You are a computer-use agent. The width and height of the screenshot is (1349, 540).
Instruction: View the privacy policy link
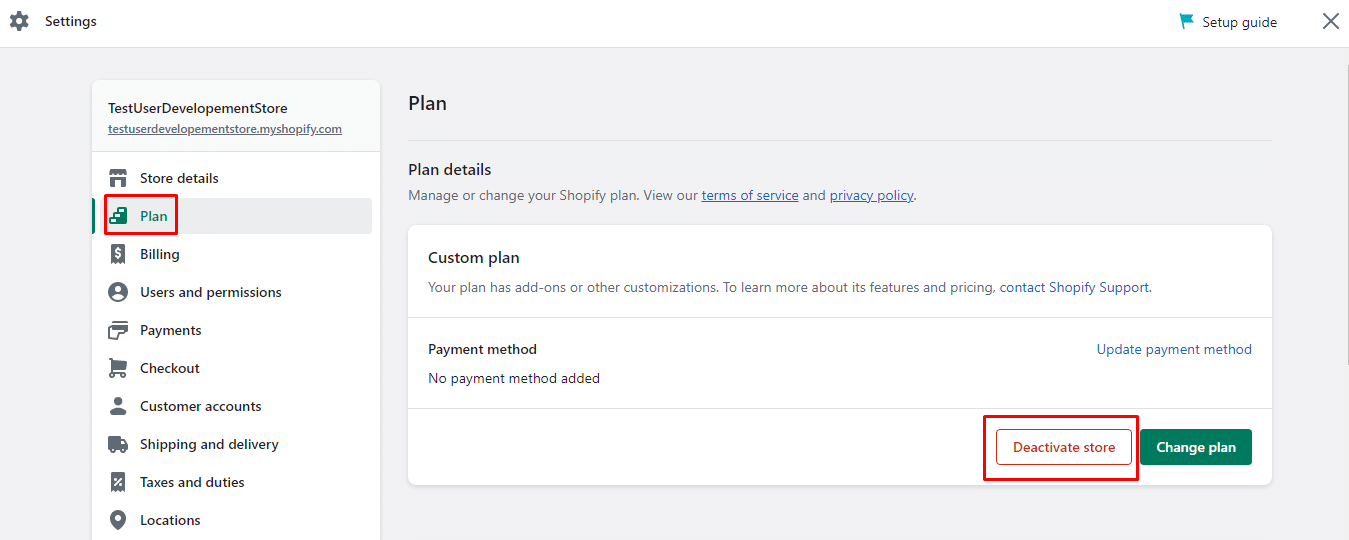871,195
